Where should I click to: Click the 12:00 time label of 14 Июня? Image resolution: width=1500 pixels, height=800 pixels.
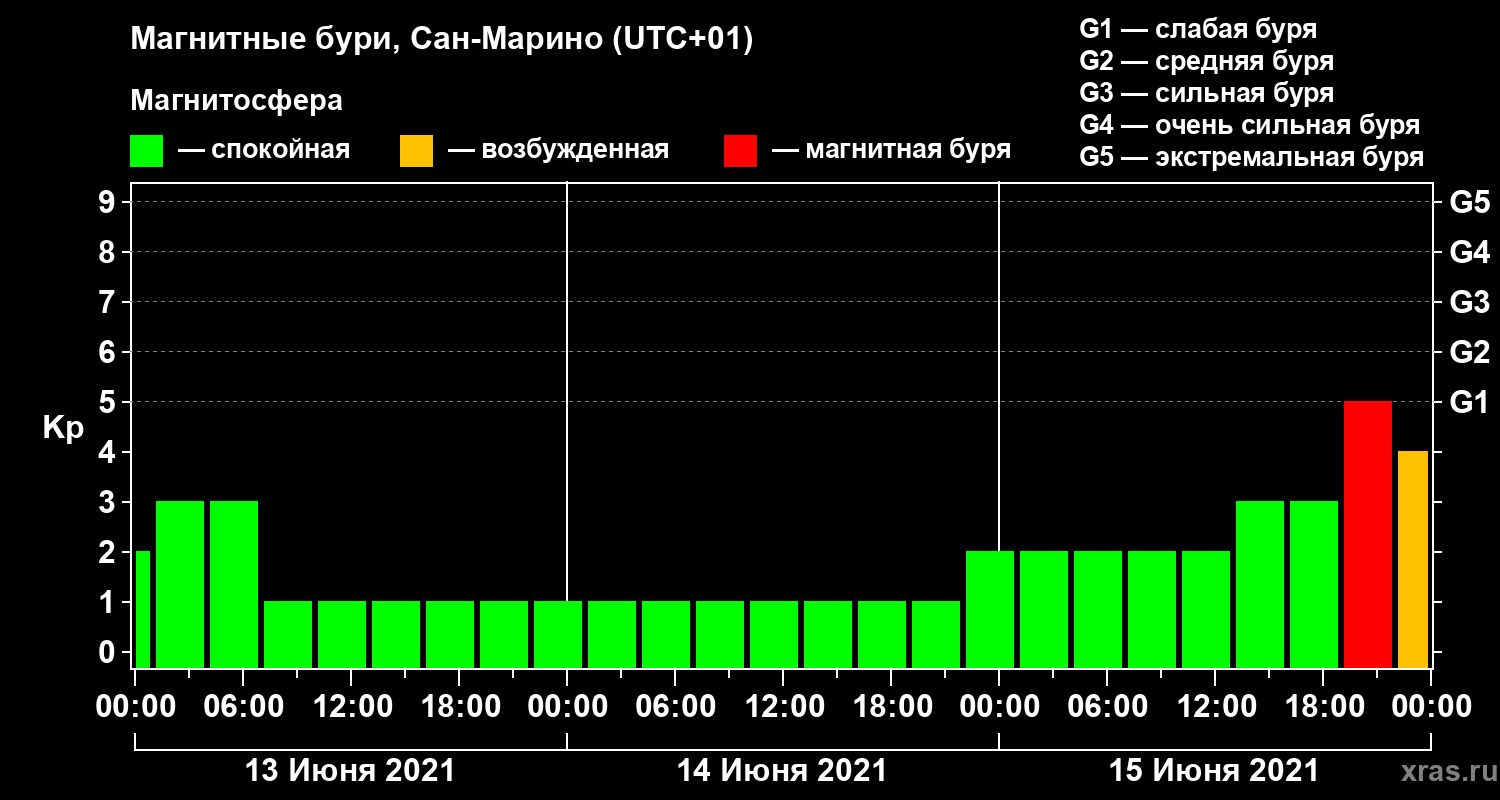(783, 706)
